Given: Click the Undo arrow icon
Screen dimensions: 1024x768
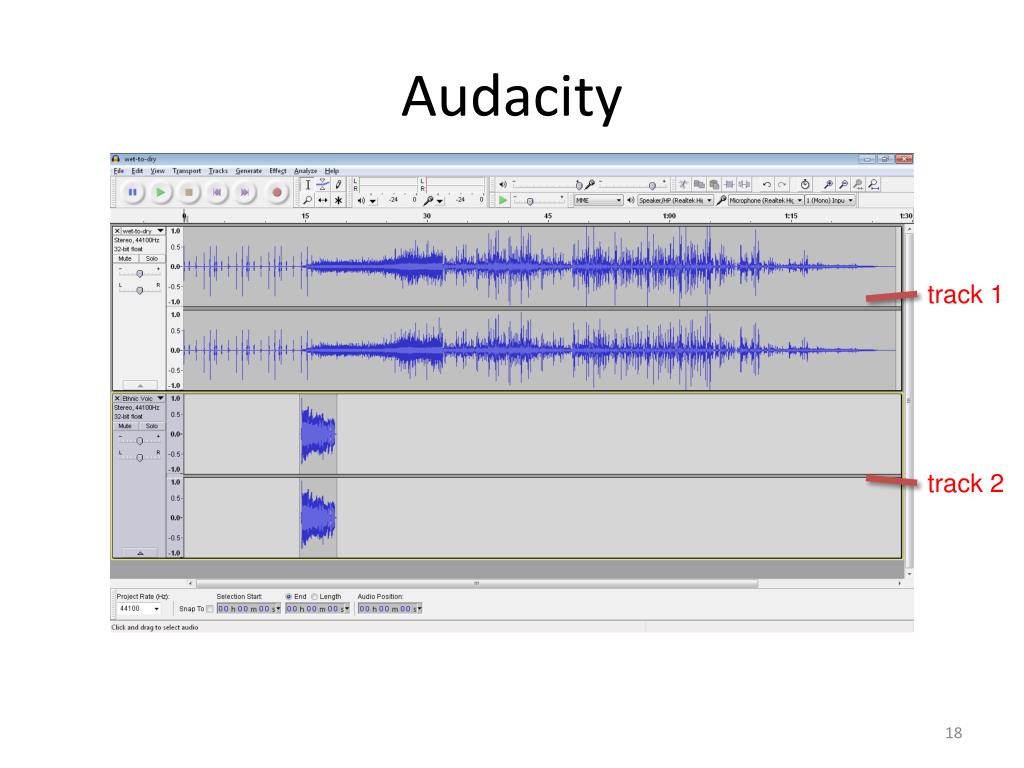Looking at the screenshot, I should click(x=767, y=185).
